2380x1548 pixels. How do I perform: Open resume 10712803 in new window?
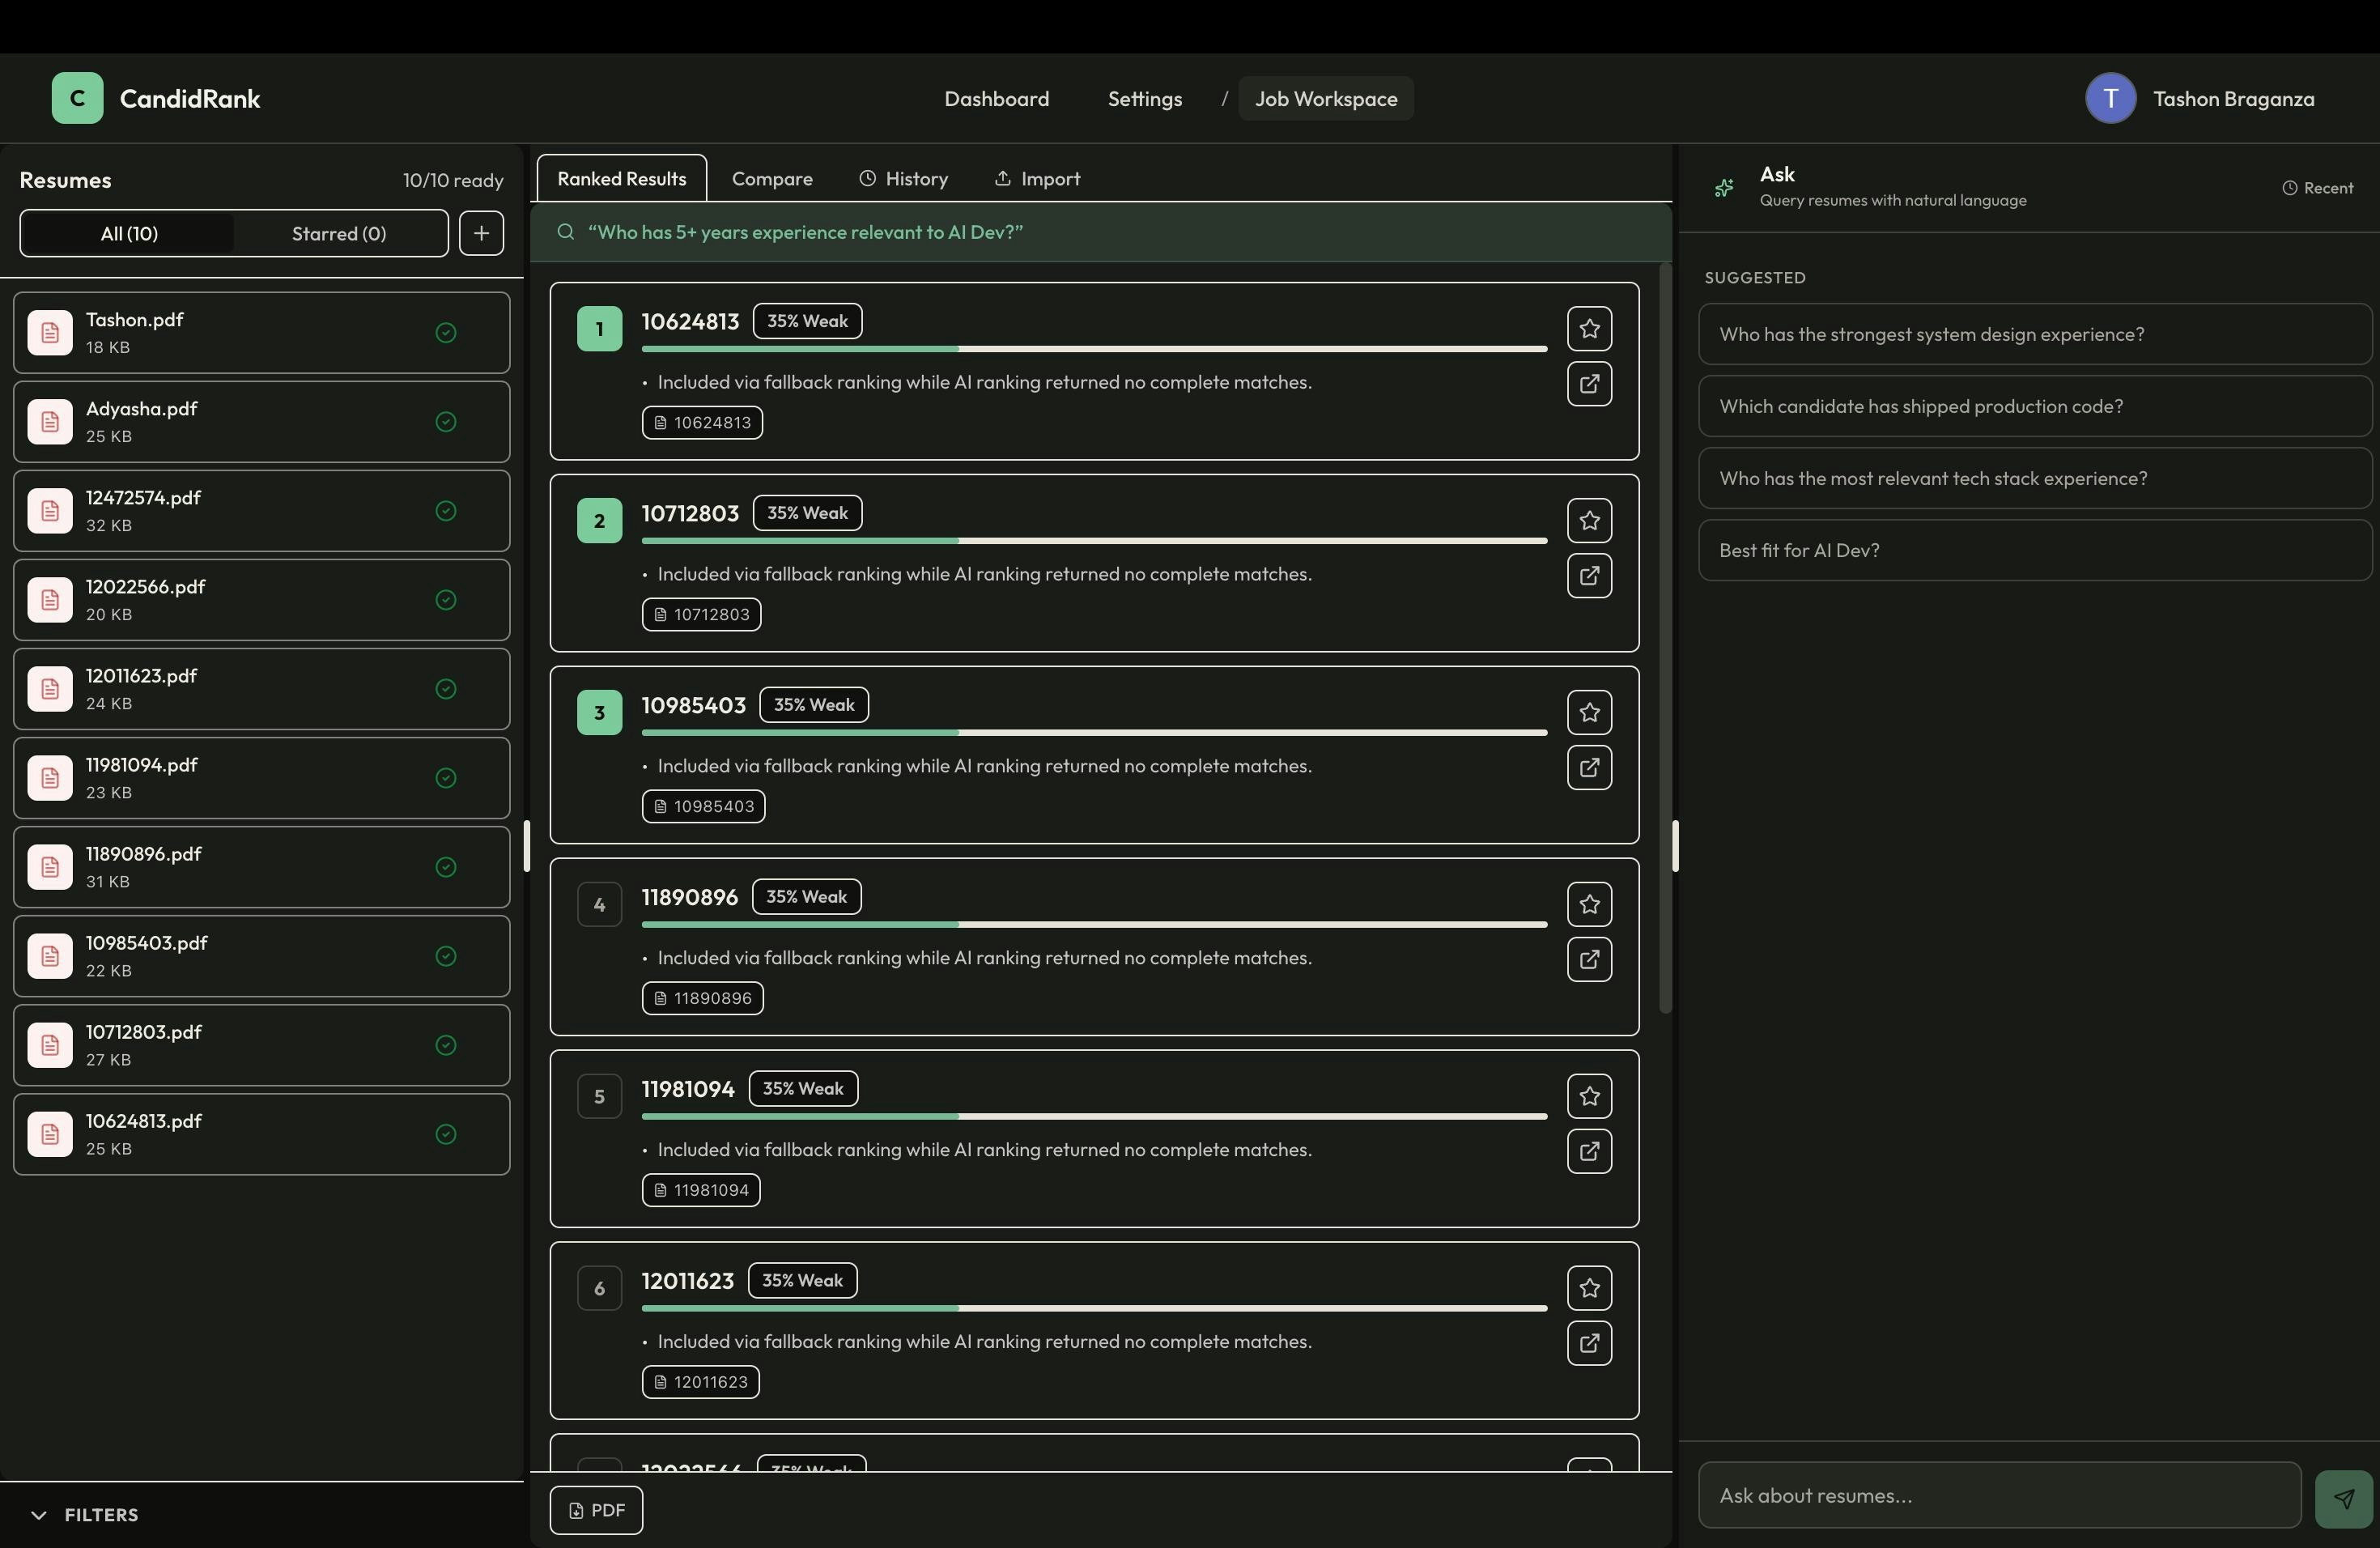(x=1589, y=576)
